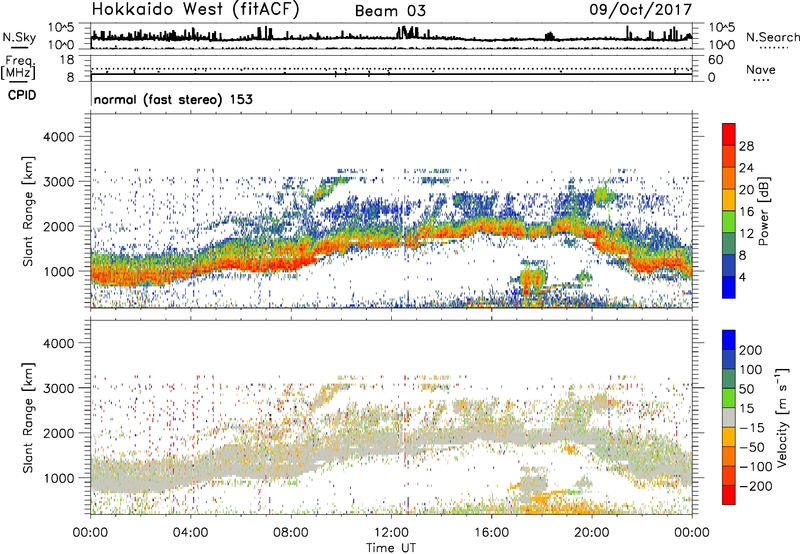Select the "Beam 03" header label

coord(390,11)
